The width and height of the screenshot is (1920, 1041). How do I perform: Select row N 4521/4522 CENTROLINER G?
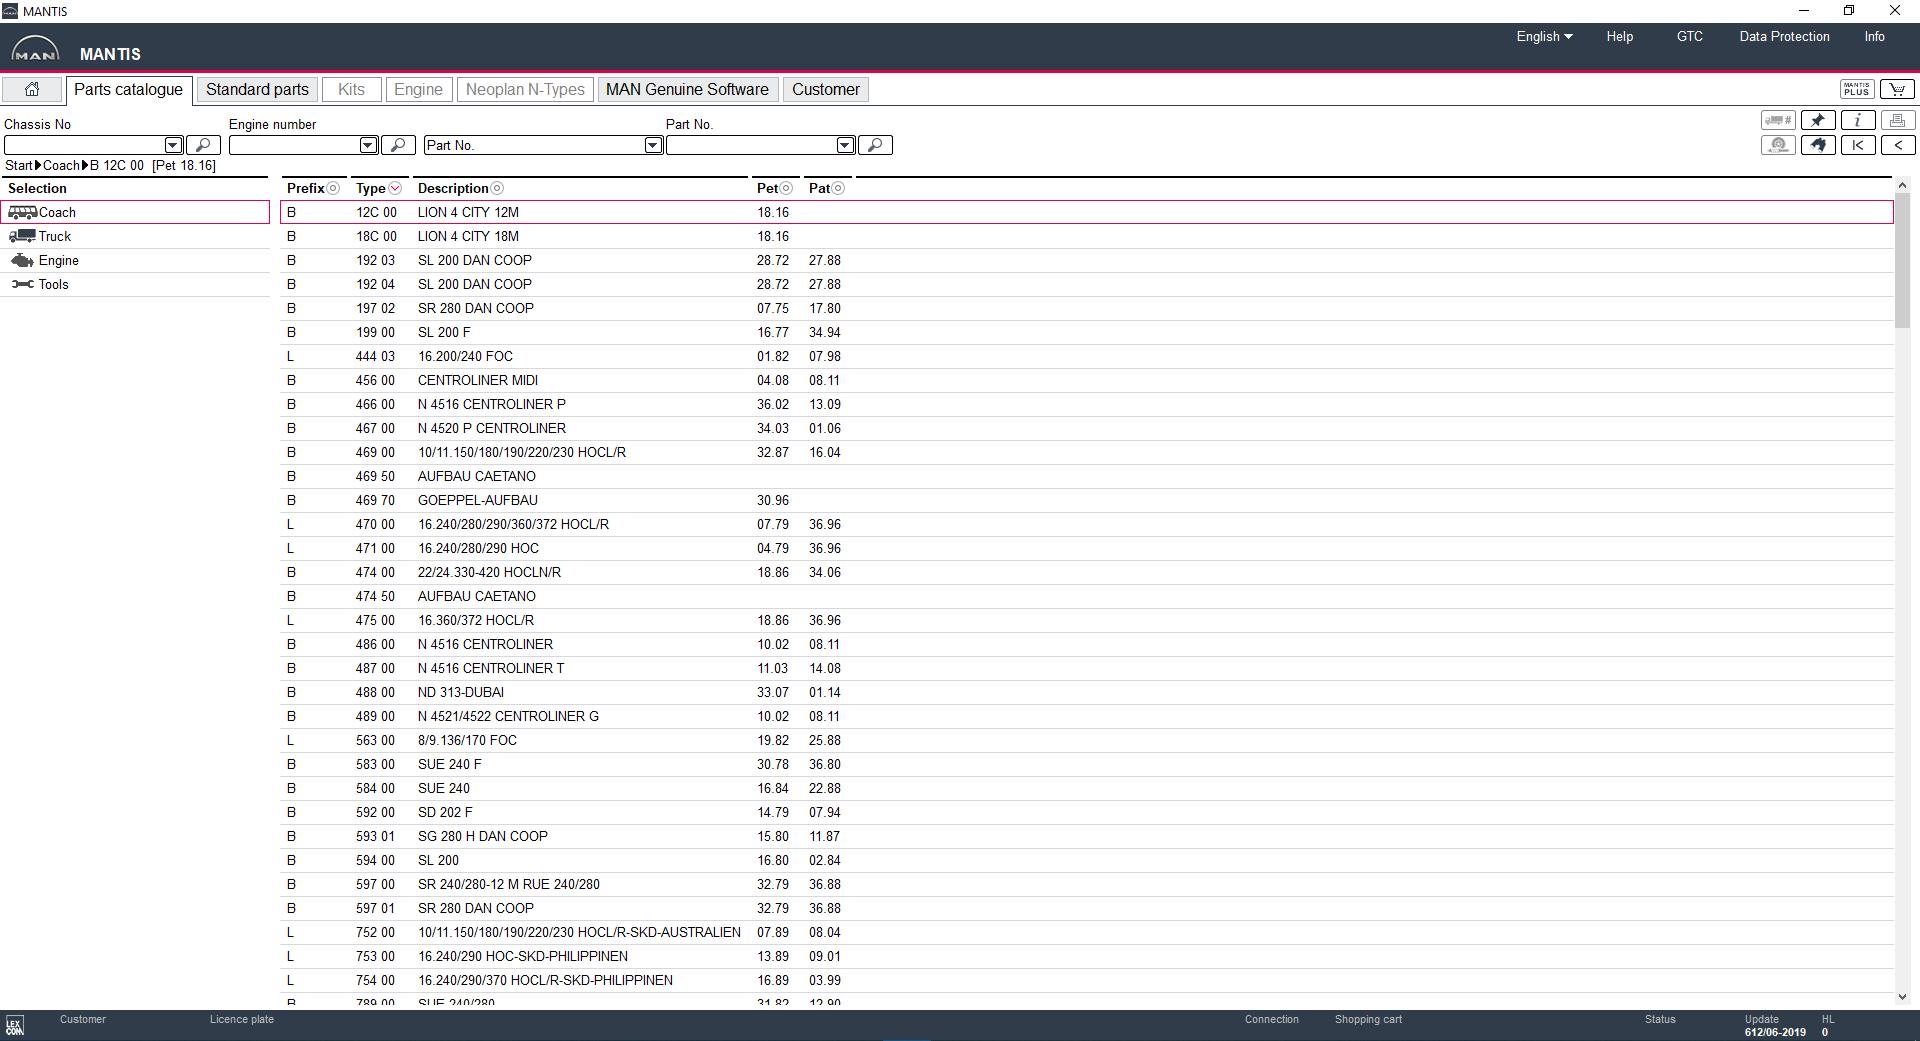coord(1087,716)
